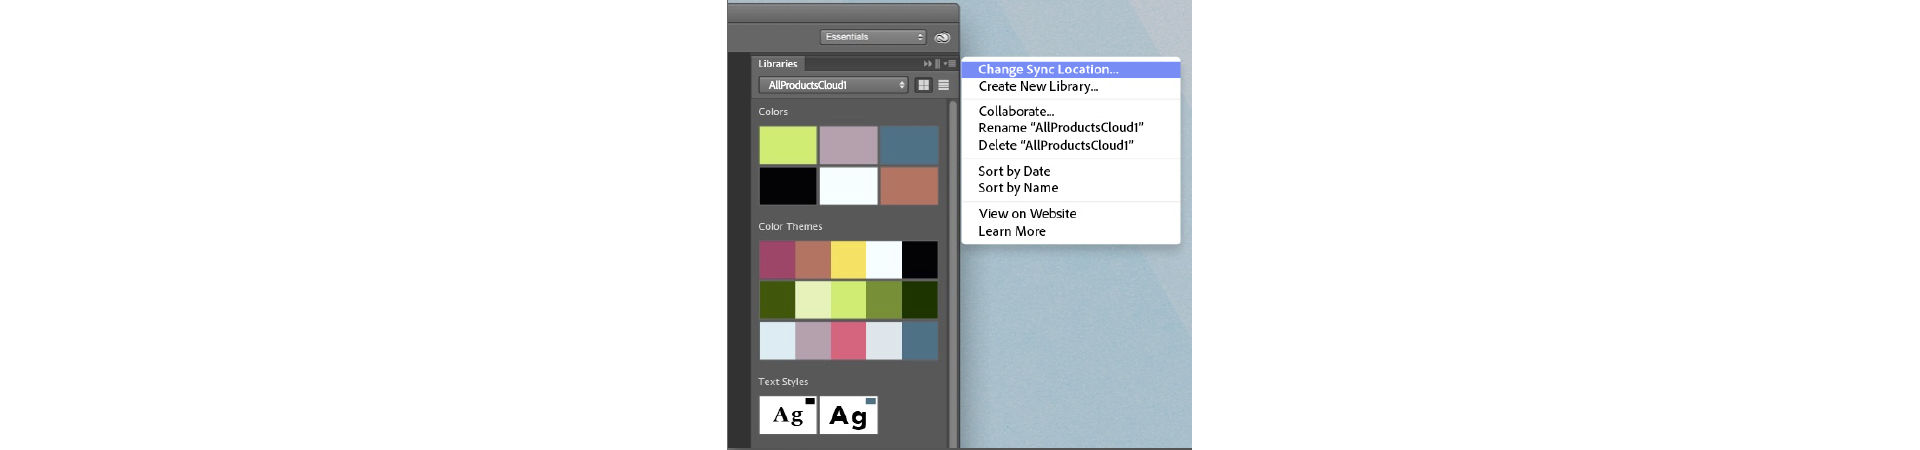The image size is (1920, 450).
Task: Click the "Colors" section heading
Action: [773, 112]
